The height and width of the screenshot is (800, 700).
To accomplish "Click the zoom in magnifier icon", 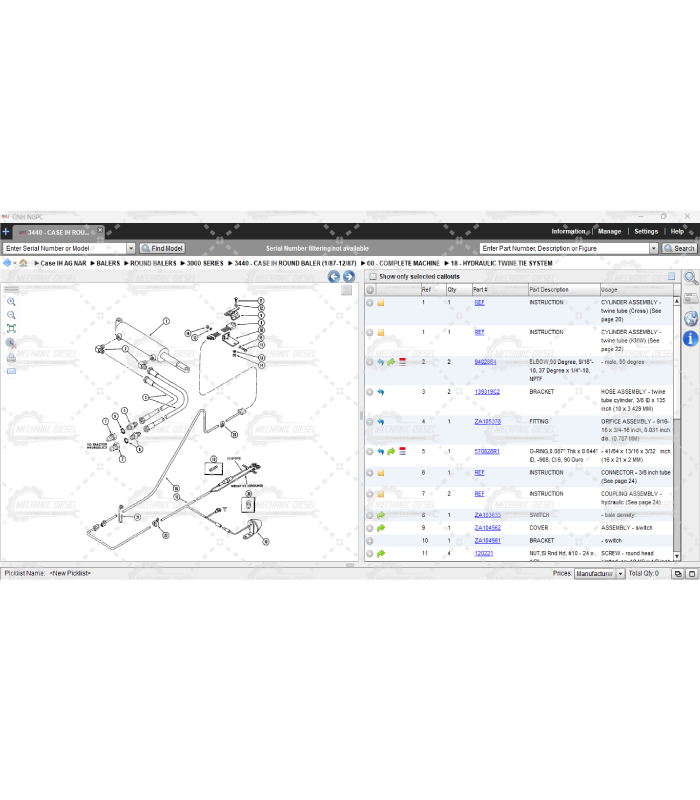I will (12, 301).
